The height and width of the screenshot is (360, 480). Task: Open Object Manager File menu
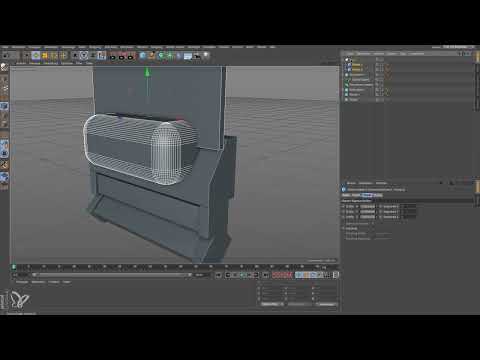(x=349, y=53)
